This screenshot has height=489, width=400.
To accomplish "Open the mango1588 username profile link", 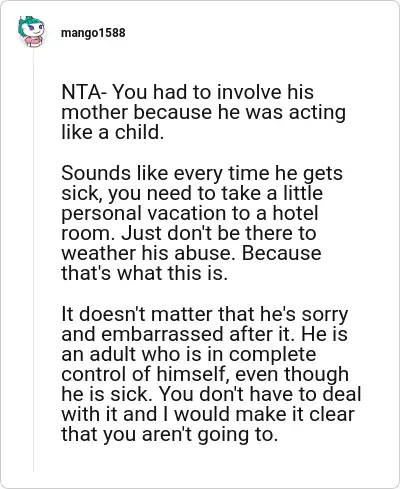I will click(93, 33).
